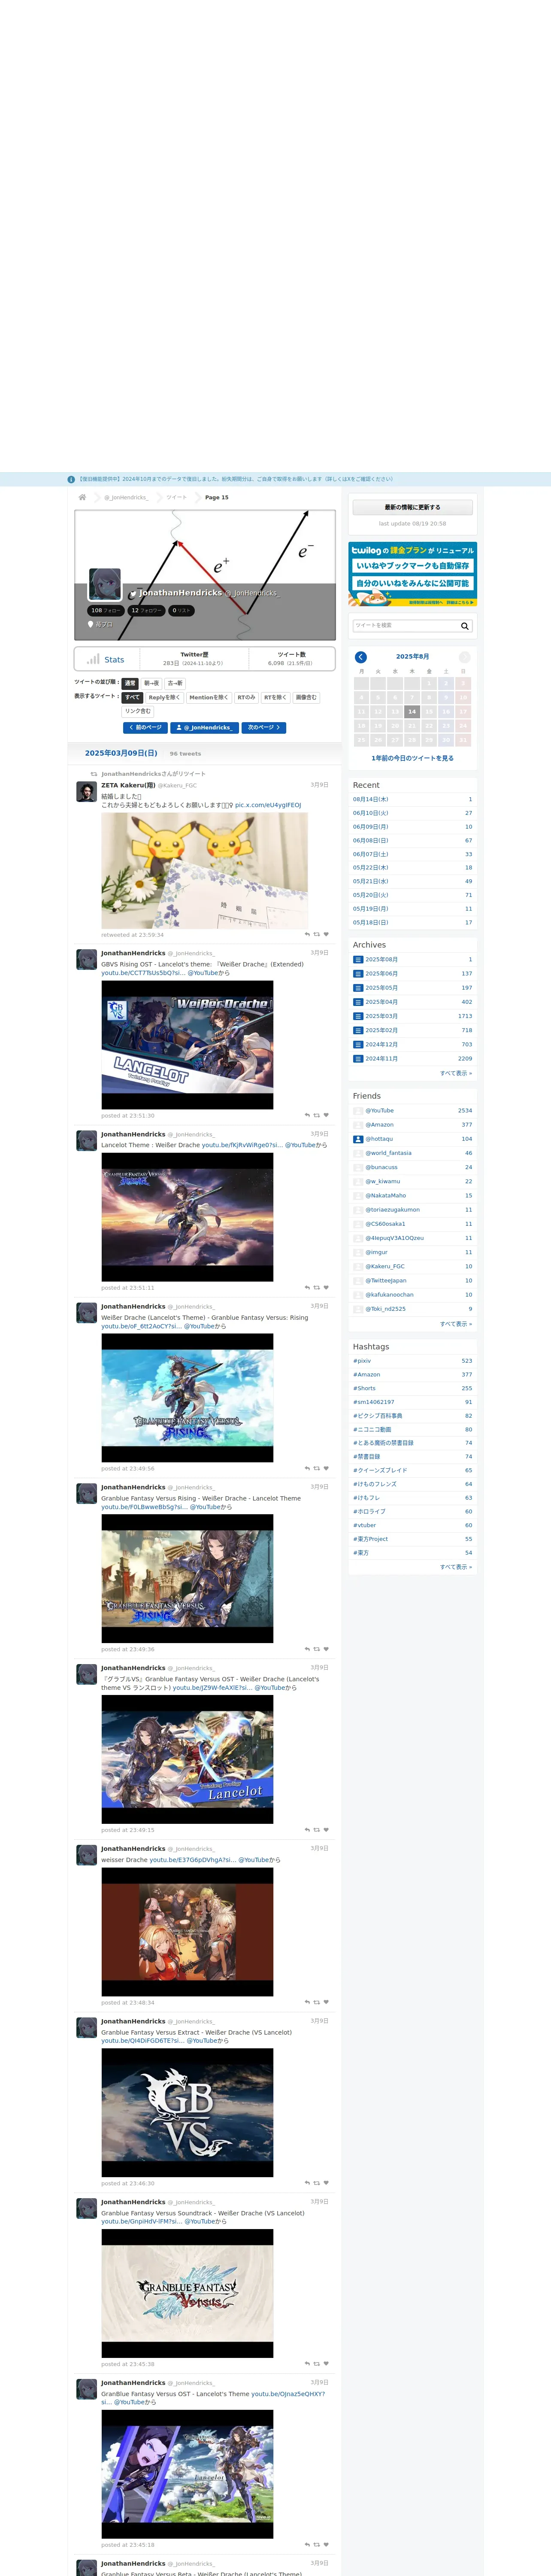Screen dimensions: 551x2576
Task: Open @world_fantasia friend link
Action: pos(388,1153)
